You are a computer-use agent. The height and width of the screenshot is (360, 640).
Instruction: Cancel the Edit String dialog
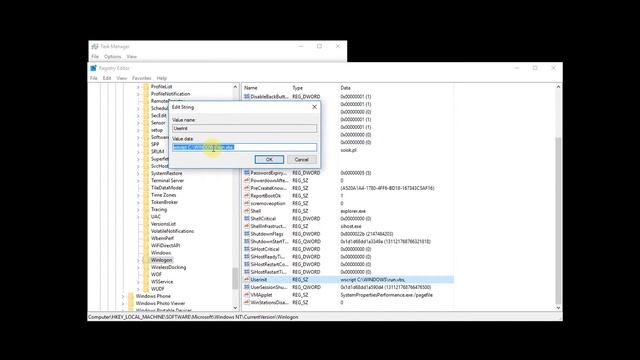(302, 160)
